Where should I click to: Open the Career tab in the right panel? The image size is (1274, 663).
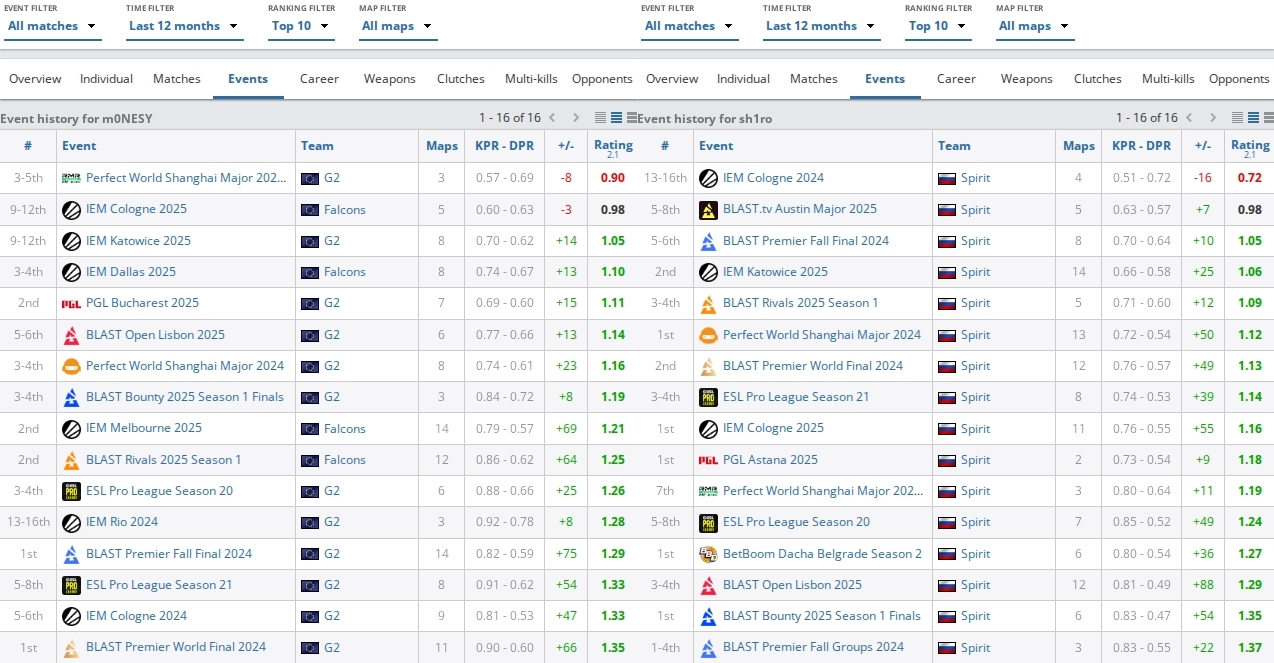[x=956, y=79]
